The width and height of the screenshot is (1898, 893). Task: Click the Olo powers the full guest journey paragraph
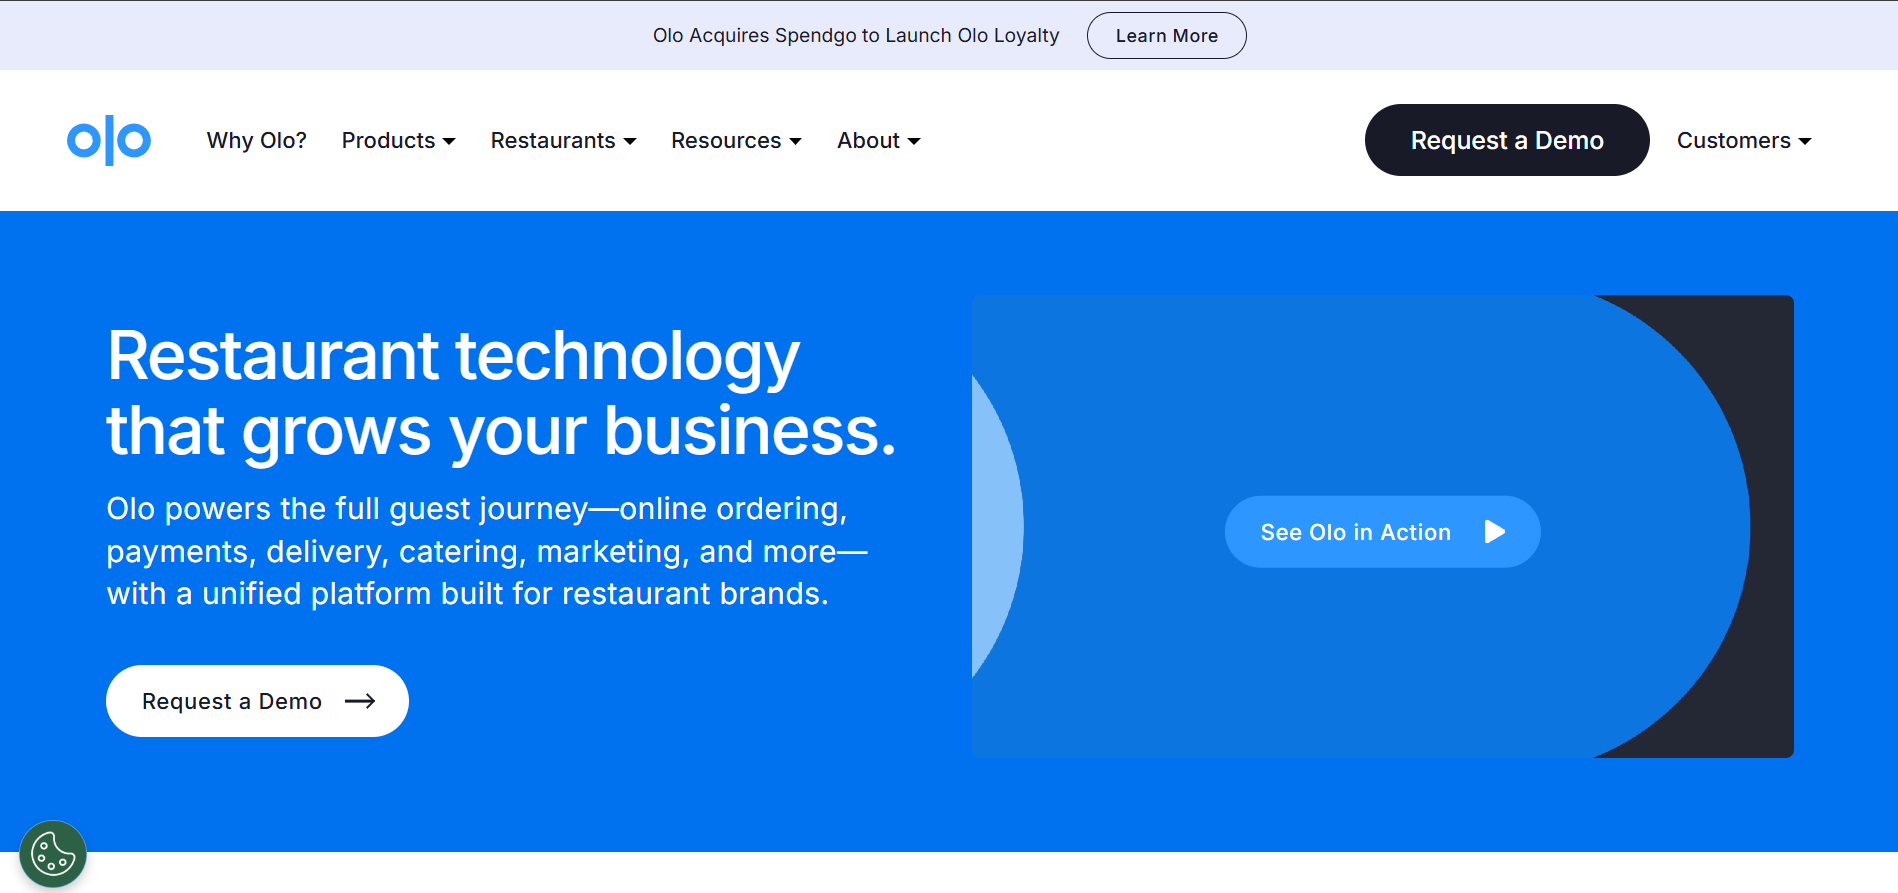tap(487, 551)
